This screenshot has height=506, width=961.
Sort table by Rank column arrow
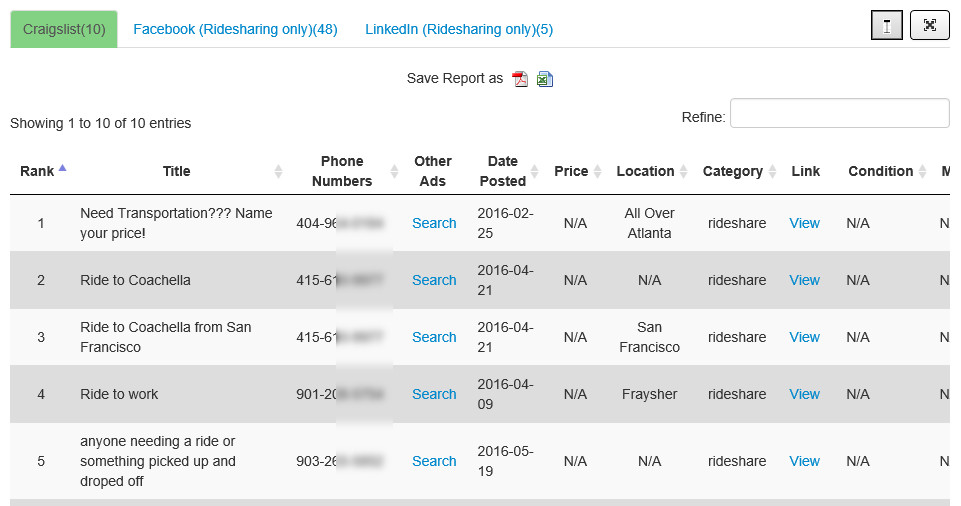coord(62,169)
